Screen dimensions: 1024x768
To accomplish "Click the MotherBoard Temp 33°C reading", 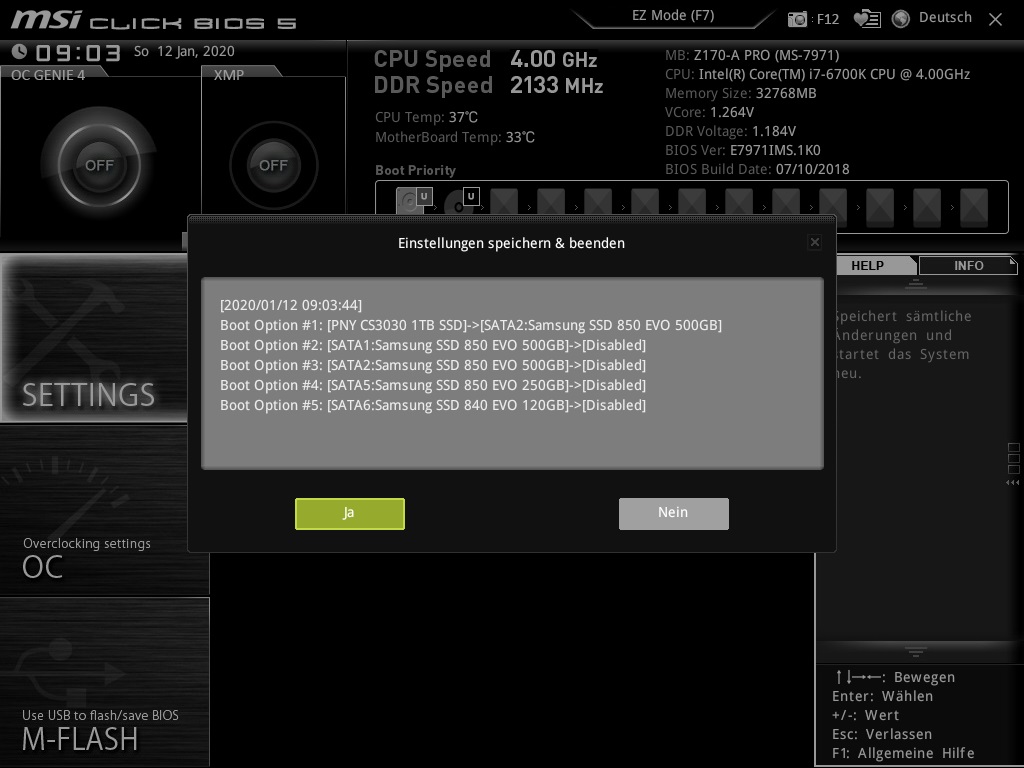I will [455, 137].
